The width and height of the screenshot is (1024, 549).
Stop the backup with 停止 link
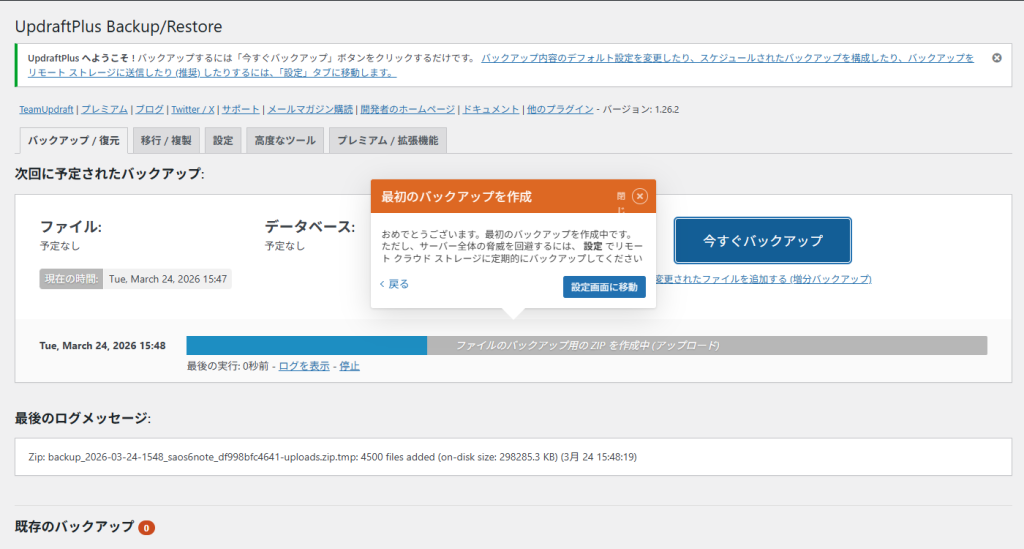[x=349, y=366]
